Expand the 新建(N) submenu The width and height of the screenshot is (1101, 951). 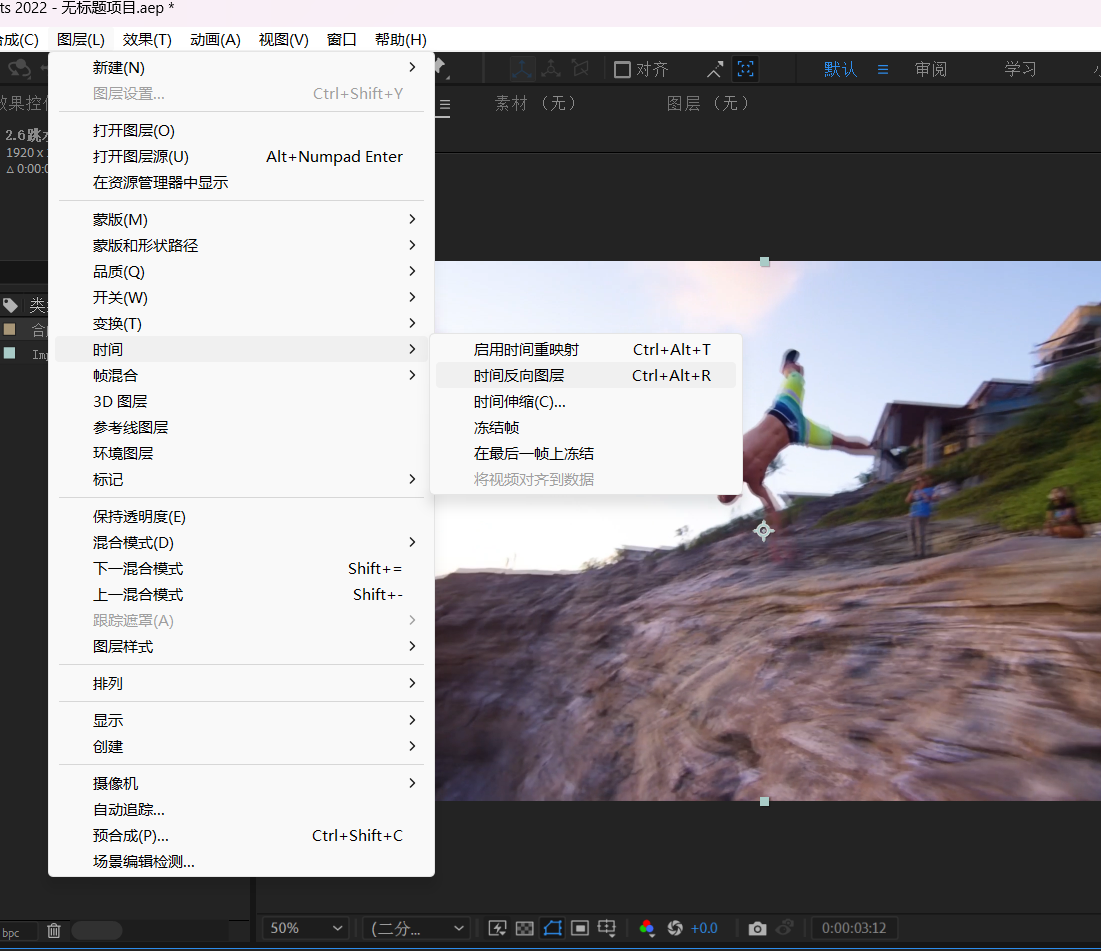point(241,67)
